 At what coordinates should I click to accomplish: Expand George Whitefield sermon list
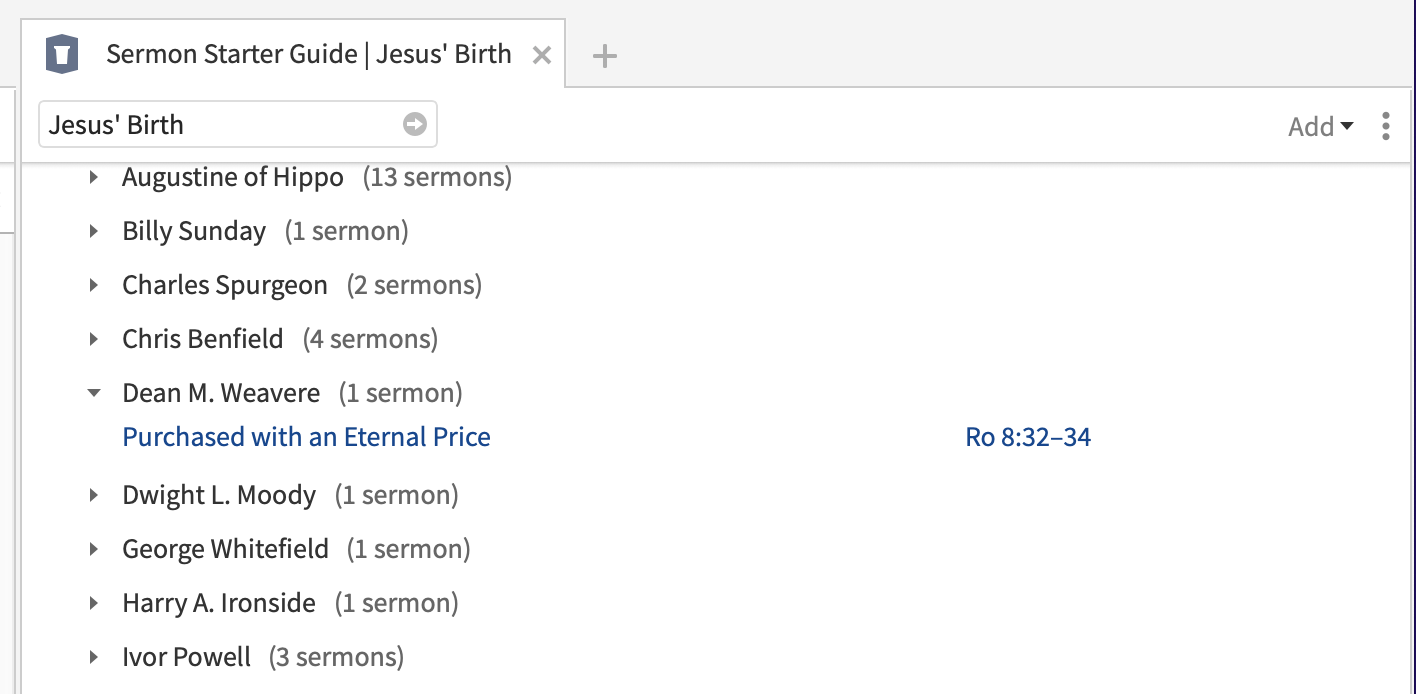[x=94, y=549]
